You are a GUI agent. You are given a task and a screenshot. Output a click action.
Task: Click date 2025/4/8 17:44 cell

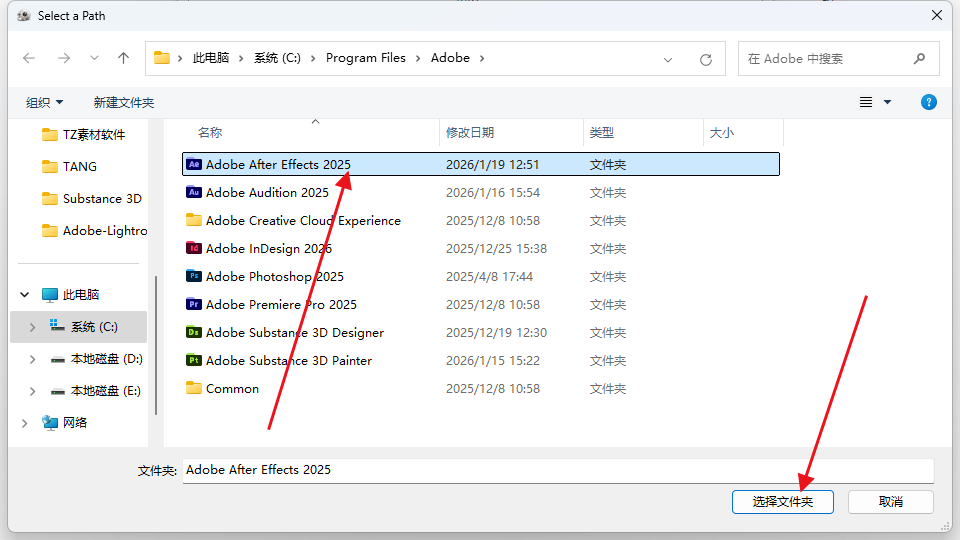[x=489, y=277]
